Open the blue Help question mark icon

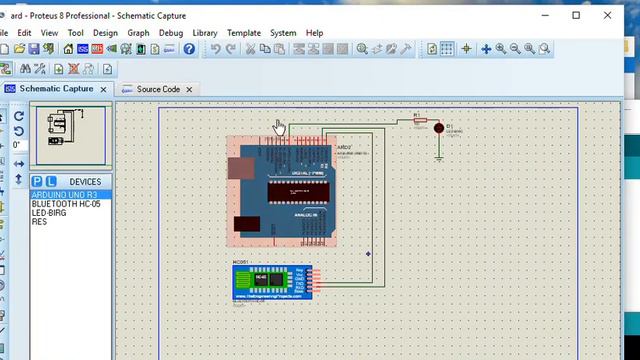pyautogui.click(x=189, y=49)
